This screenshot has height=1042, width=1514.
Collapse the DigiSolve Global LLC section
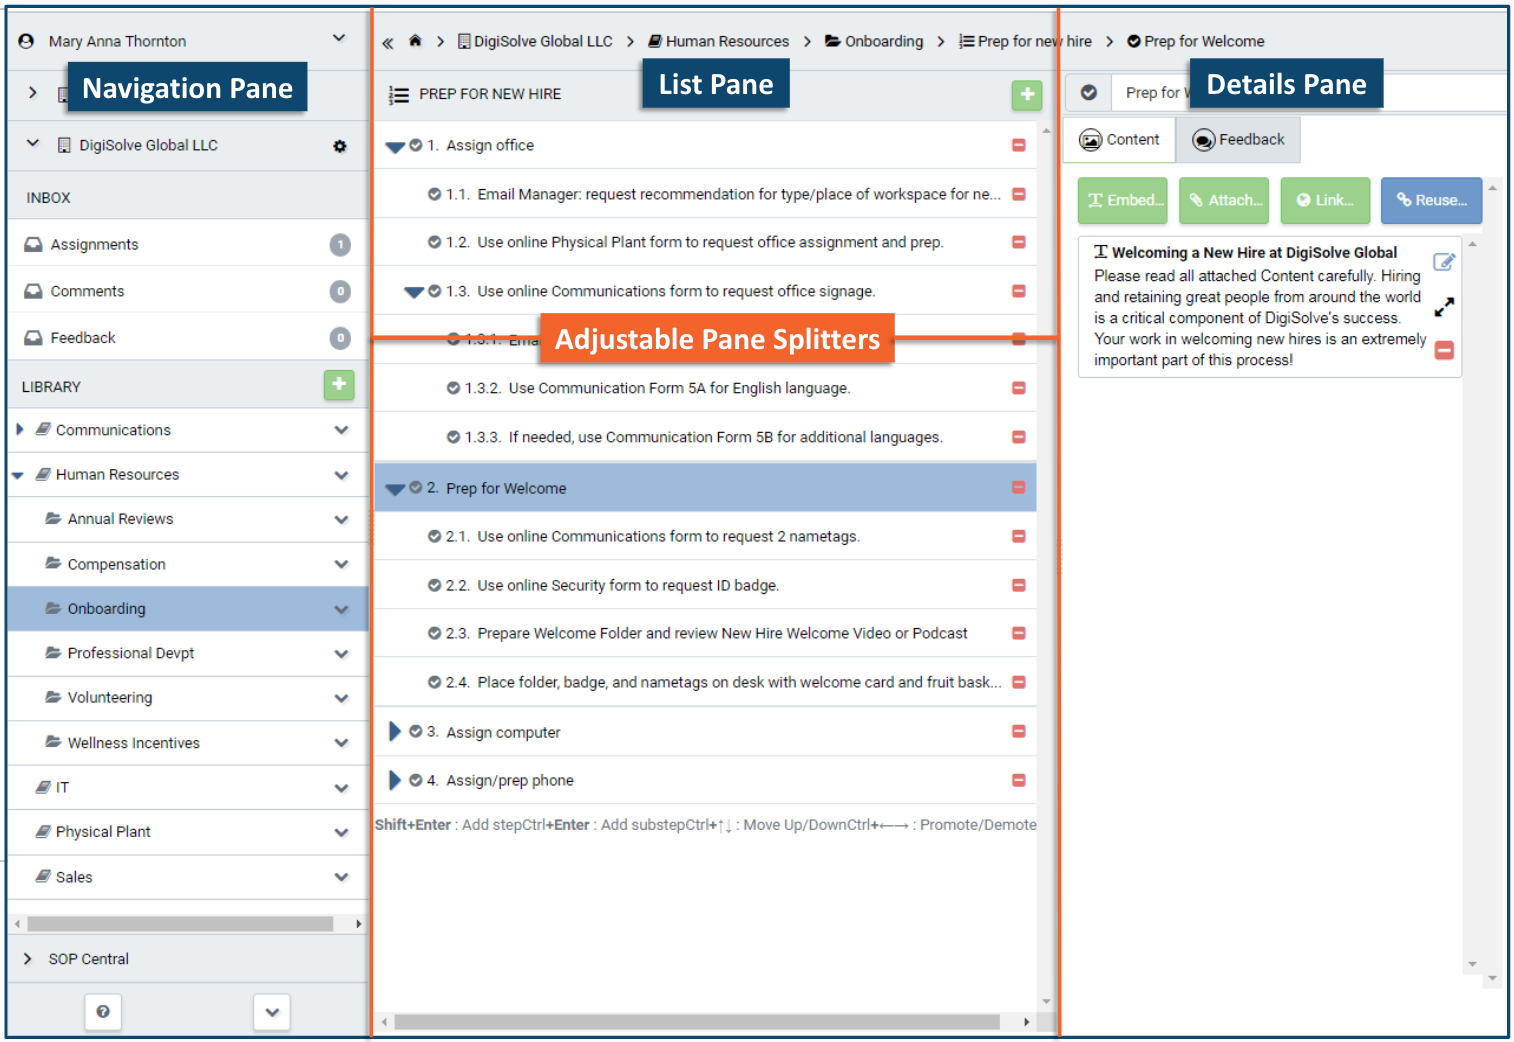[x=33, y=143]
